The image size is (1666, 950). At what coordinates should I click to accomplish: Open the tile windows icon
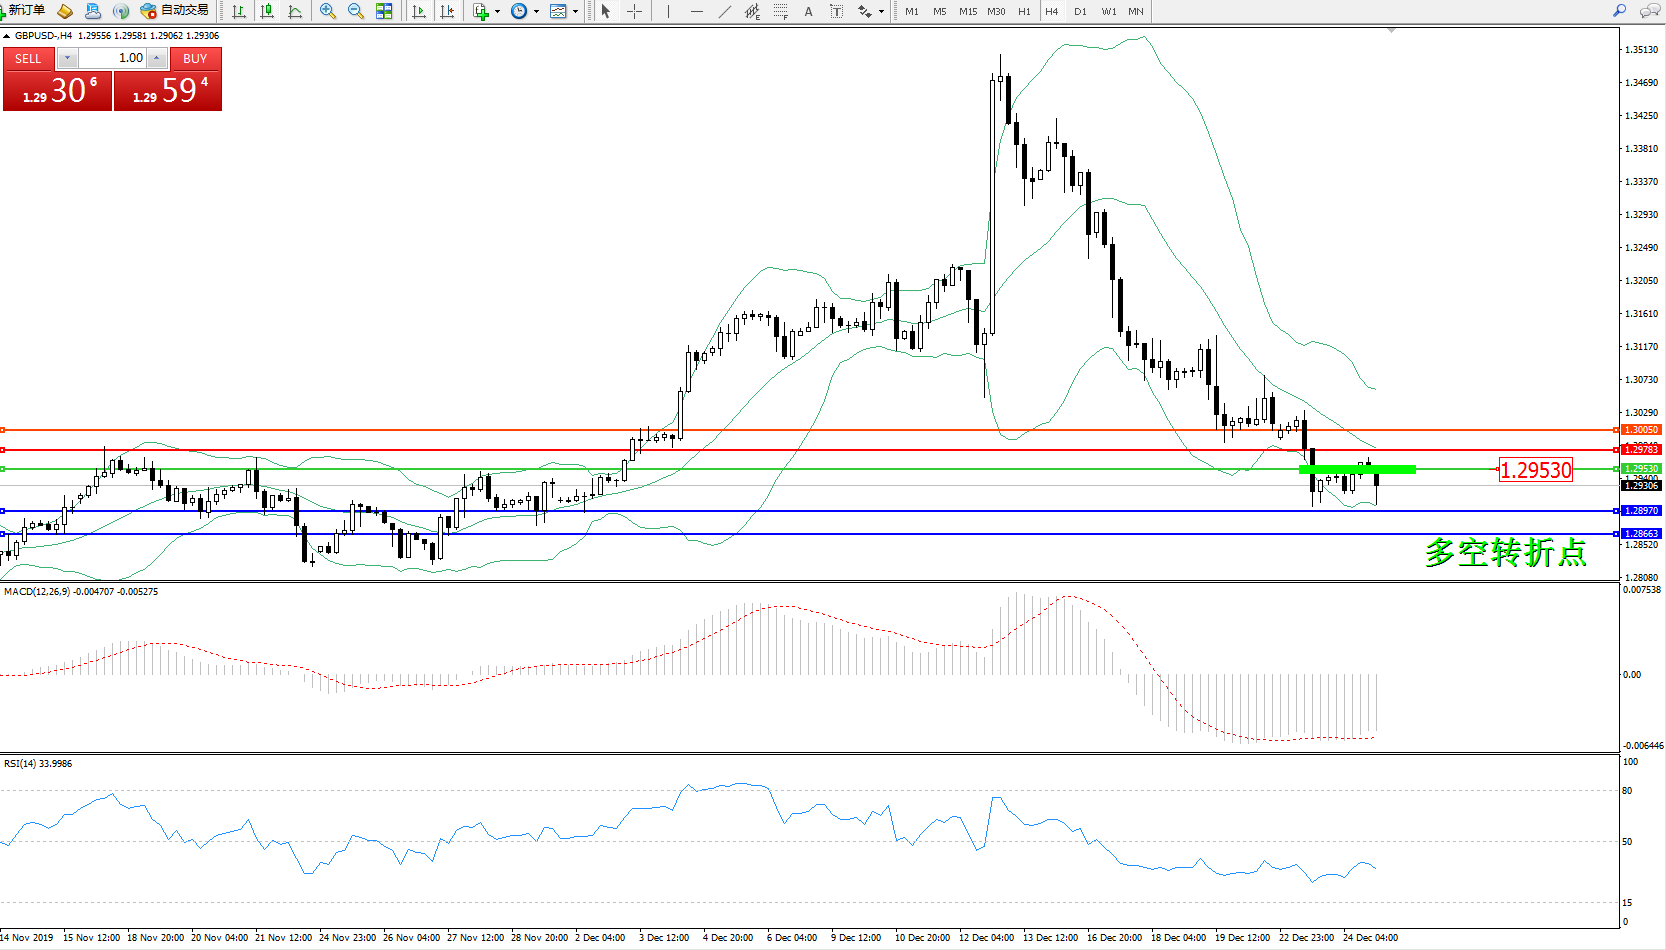point(384,11)
